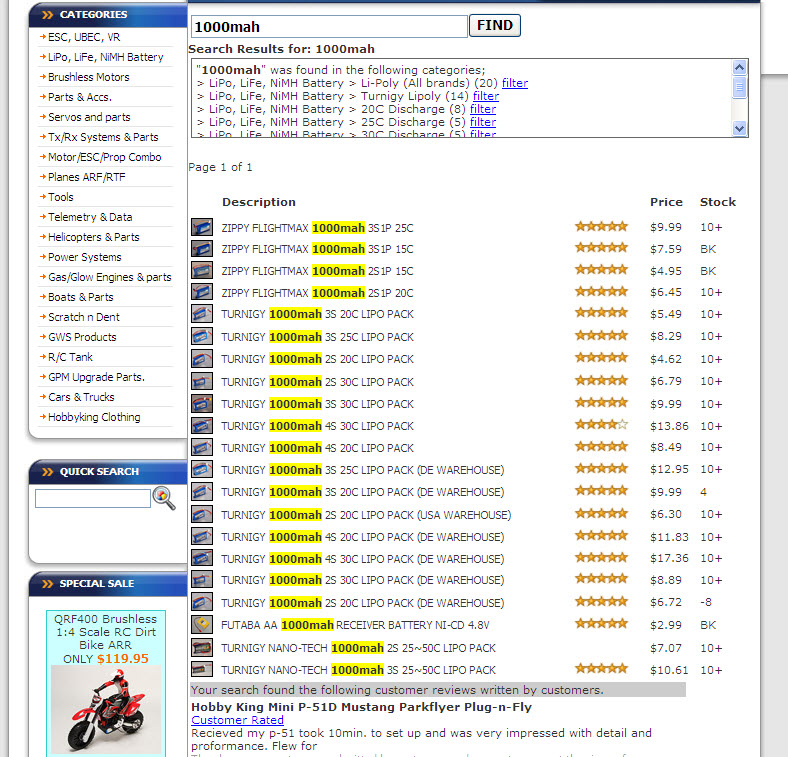Open LiPo, LiFe, NiMH Battery category
The image size is (788, 757).
106,57
